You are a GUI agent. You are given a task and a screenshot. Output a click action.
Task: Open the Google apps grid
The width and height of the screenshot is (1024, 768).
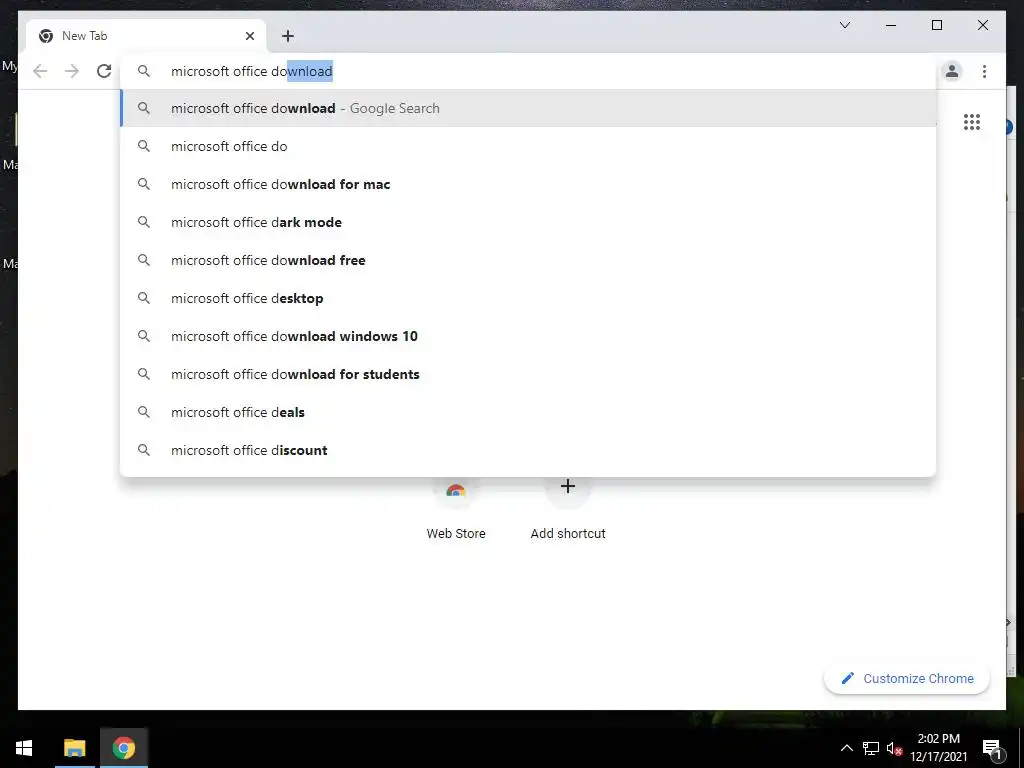tap(972, 122)
